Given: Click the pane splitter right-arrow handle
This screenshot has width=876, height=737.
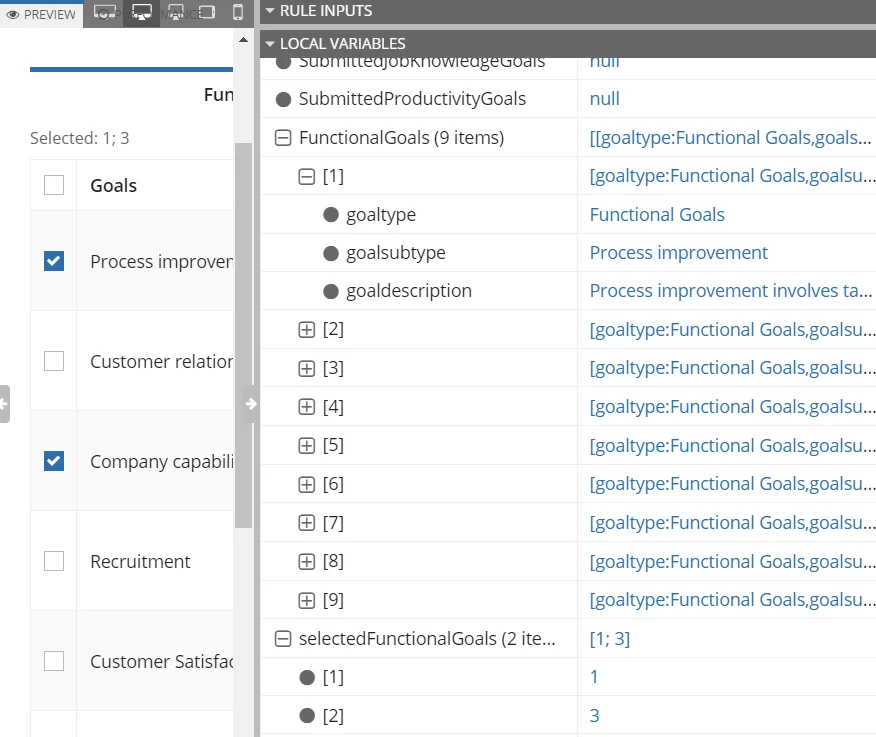Looking at the screenshot, I should pos(251,403).
